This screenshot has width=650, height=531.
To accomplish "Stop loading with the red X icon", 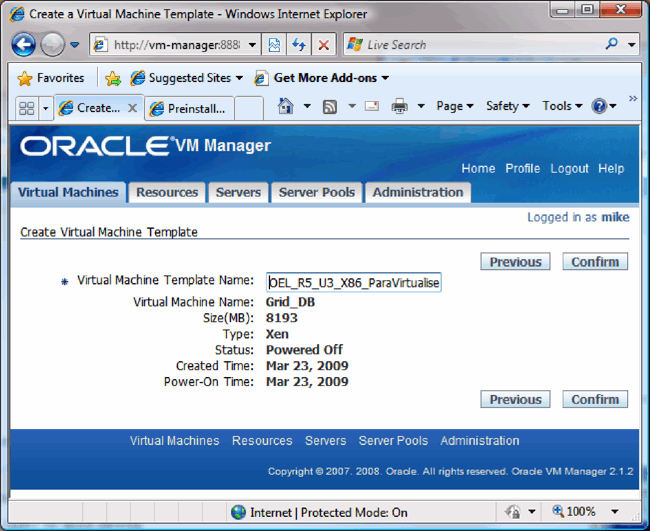I will coord(324,45).
